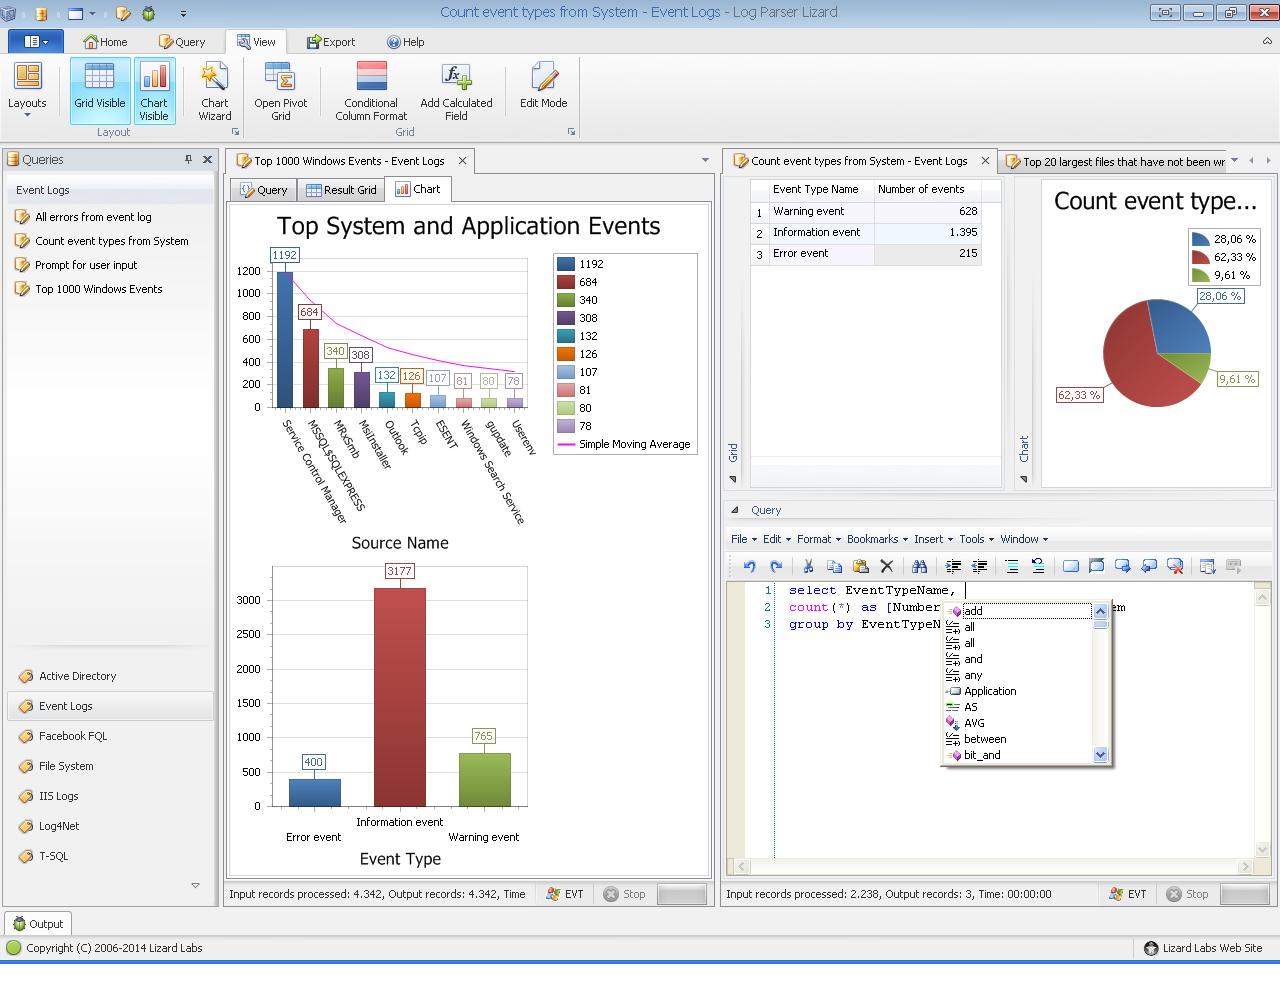Select the IIS Logs category

[58, 796]
